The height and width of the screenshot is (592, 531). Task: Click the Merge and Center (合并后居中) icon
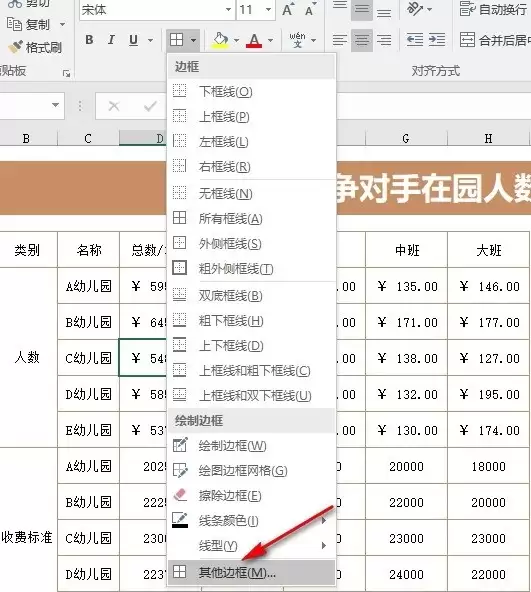[x=467, y=40]
